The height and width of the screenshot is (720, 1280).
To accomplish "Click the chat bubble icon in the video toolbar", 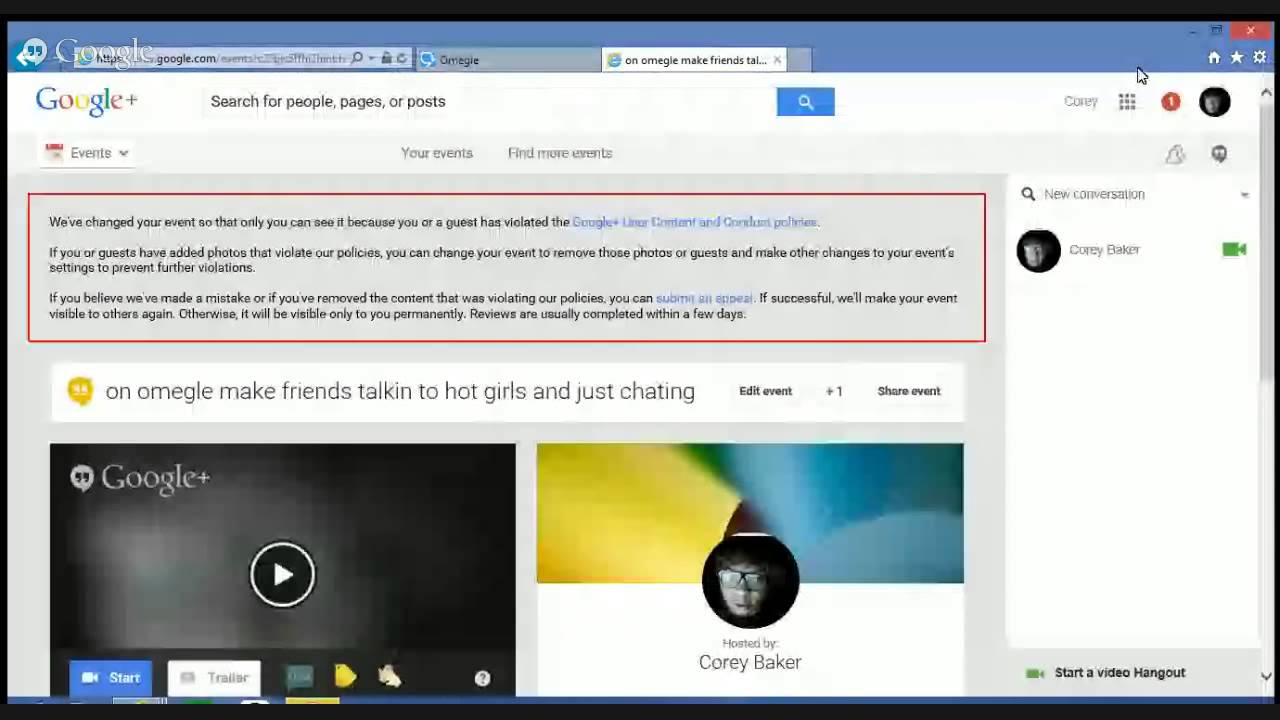I will pos(299,677).
